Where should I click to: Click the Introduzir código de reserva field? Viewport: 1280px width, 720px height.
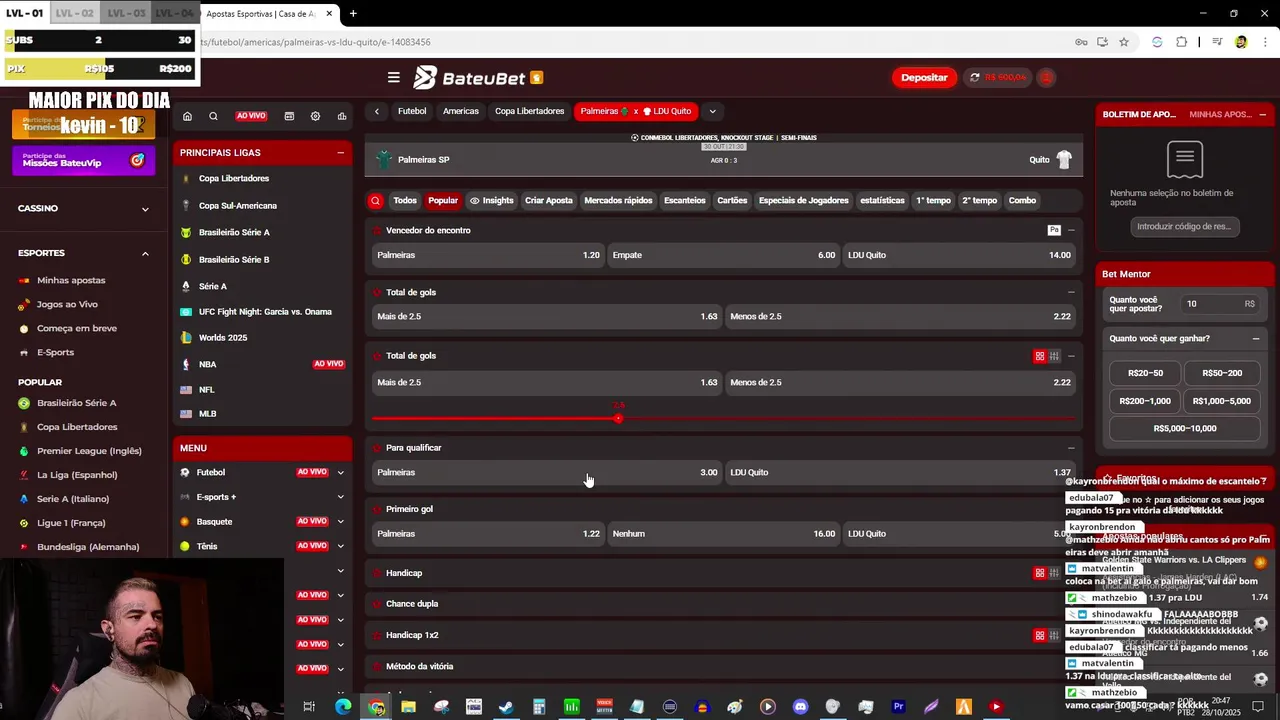1185,227
